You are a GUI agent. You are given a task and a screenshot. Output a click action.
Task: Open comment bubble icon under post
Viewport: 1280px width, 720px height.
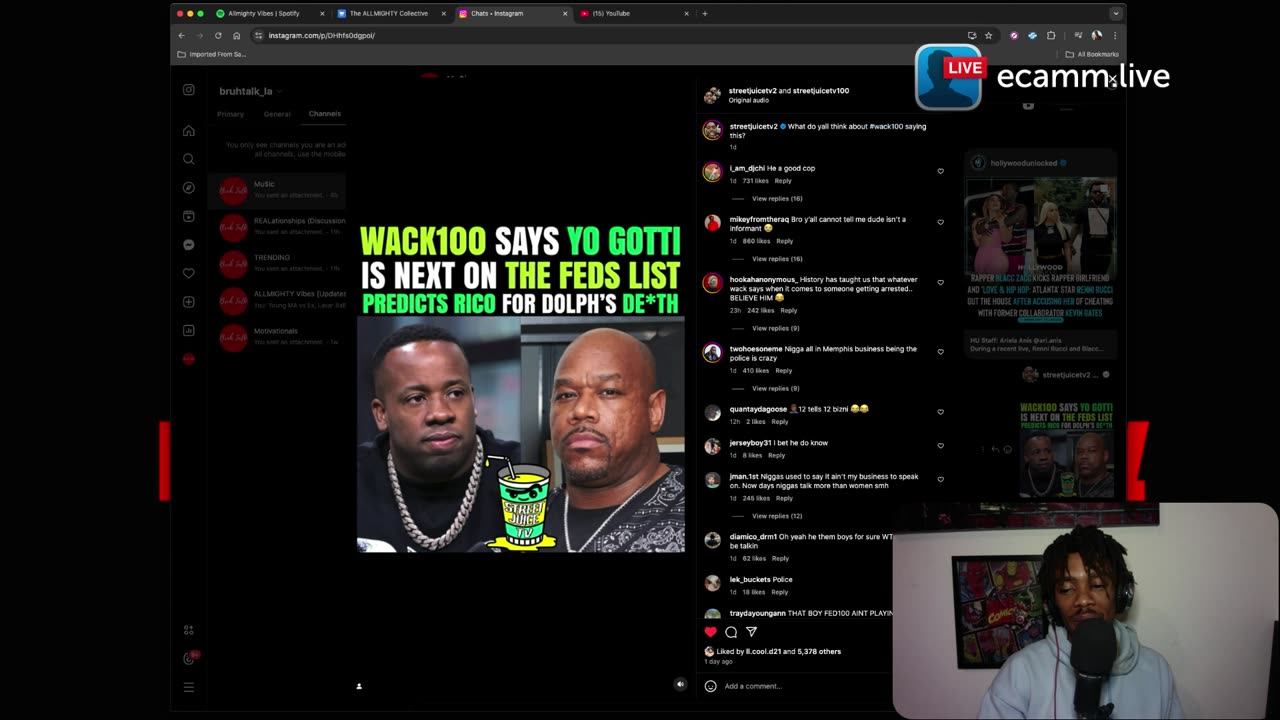coord(731,632)
